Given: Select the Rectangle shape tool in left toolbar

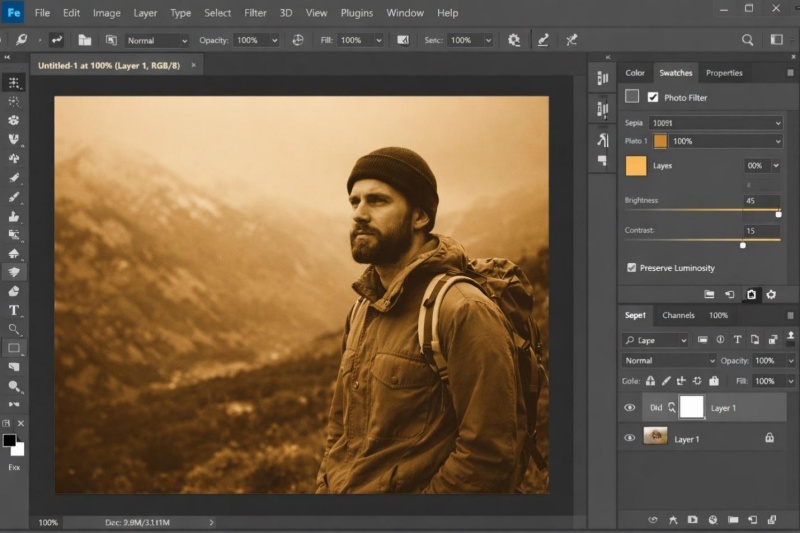Looking at the screenshot, I should click(x=14, y=348).
